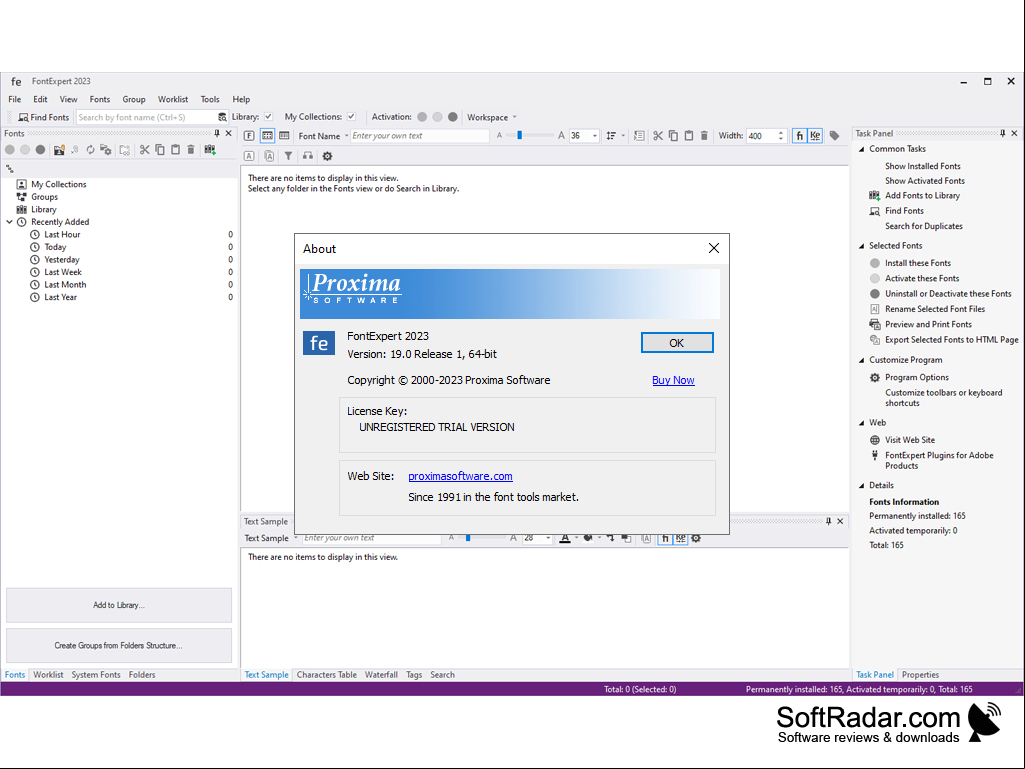Click the headphones icon in preview toolbar
1025x769 pixels.
pyautogui.click(x=307, y=156)
